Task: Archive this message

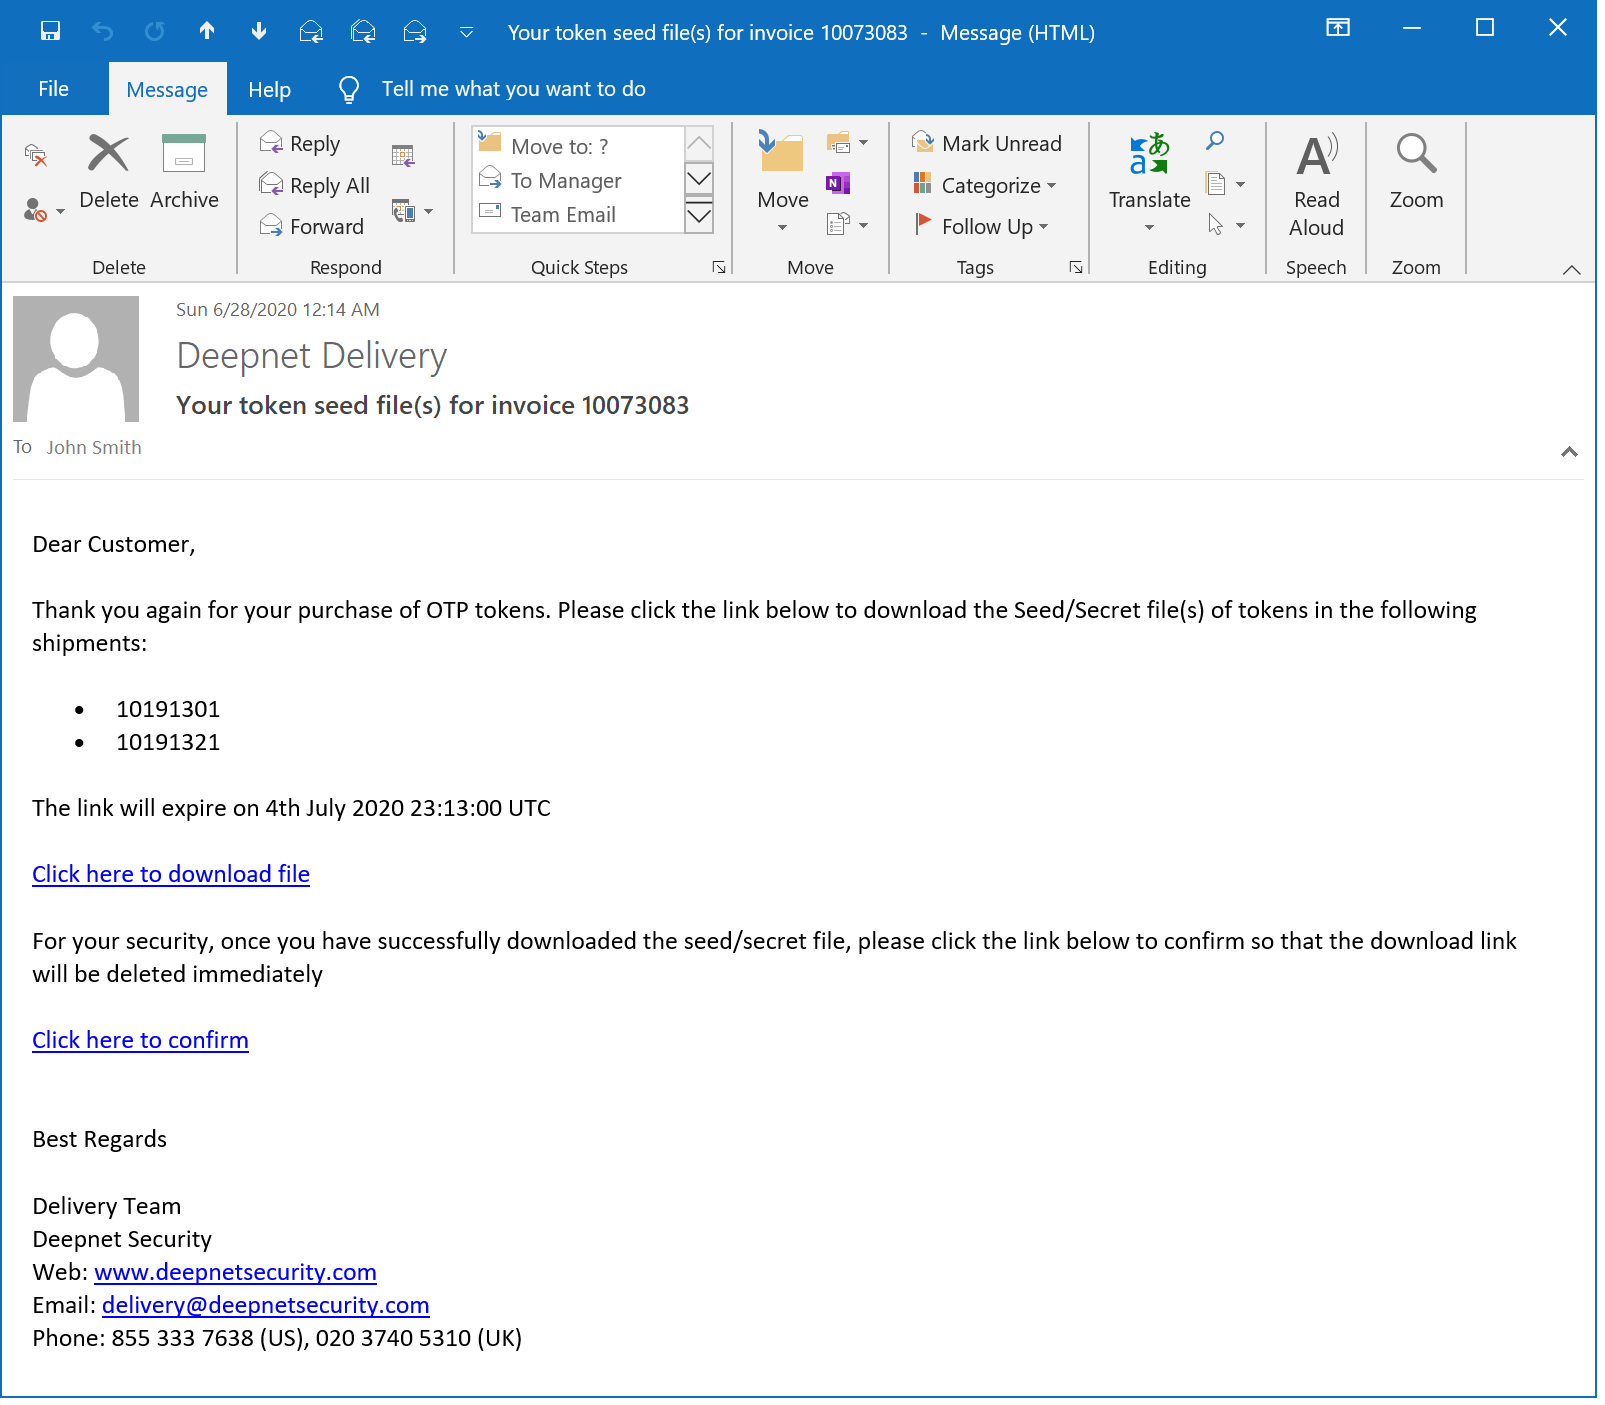Action: pos(184,172)
